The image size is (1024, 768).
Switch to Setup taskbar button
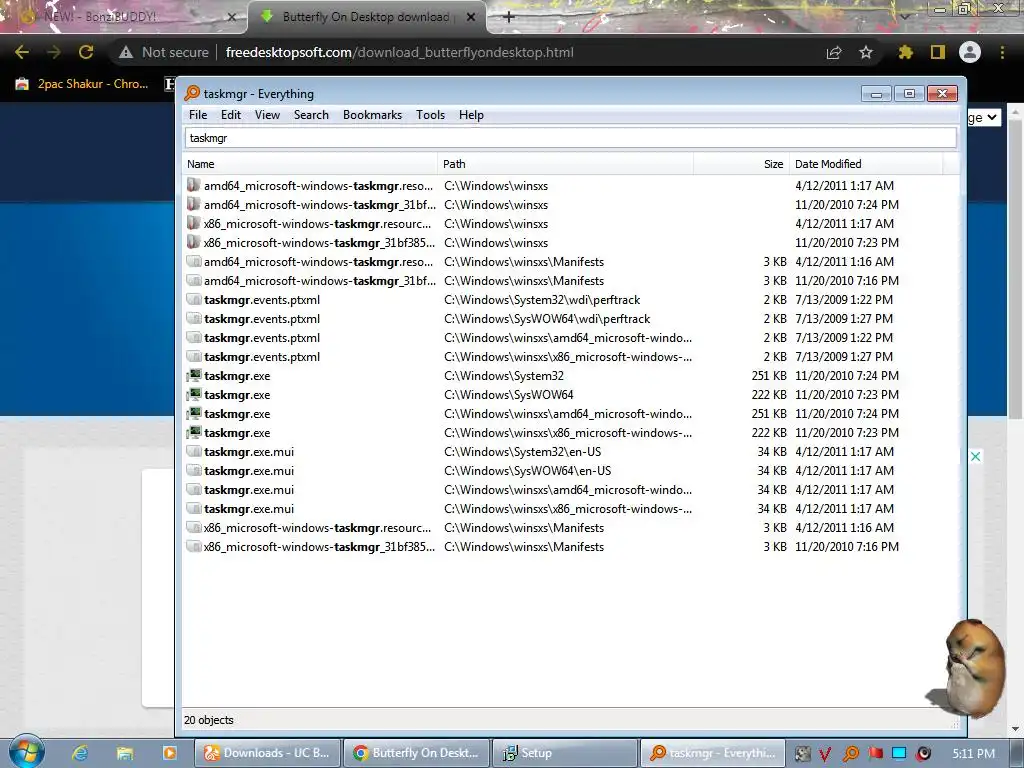564,753
